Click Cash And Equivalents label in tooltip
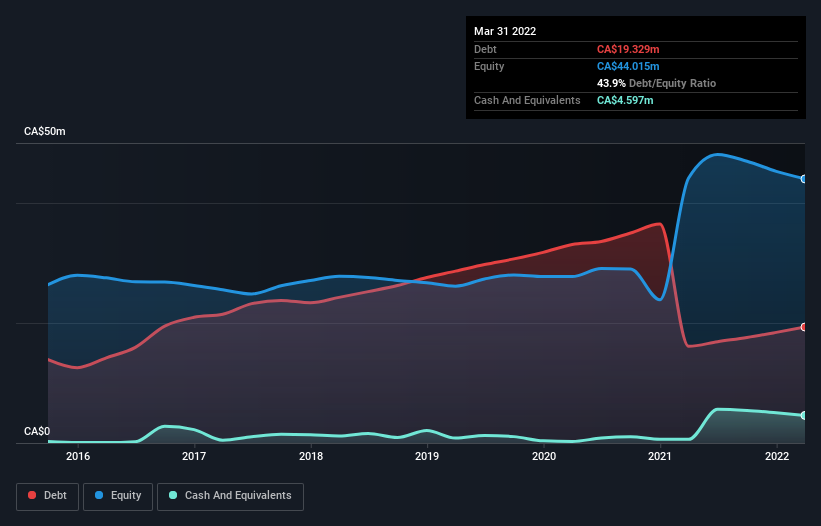The height and width of the screenshot is (526, 821). pyautogui.click(x=527, y=100)
